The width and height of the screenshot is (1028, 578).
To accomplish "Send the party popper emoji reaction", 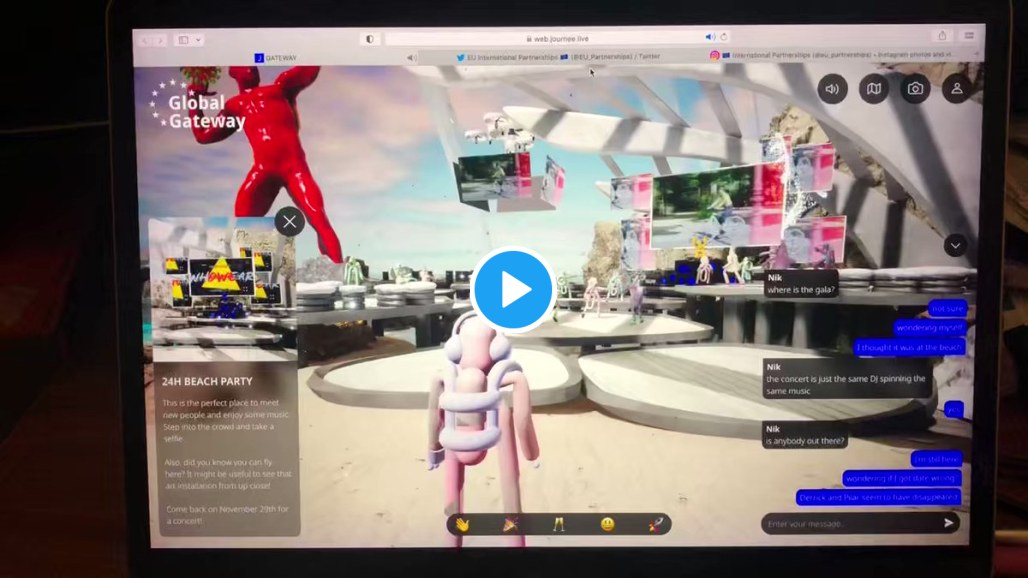I will pos(510,524).
